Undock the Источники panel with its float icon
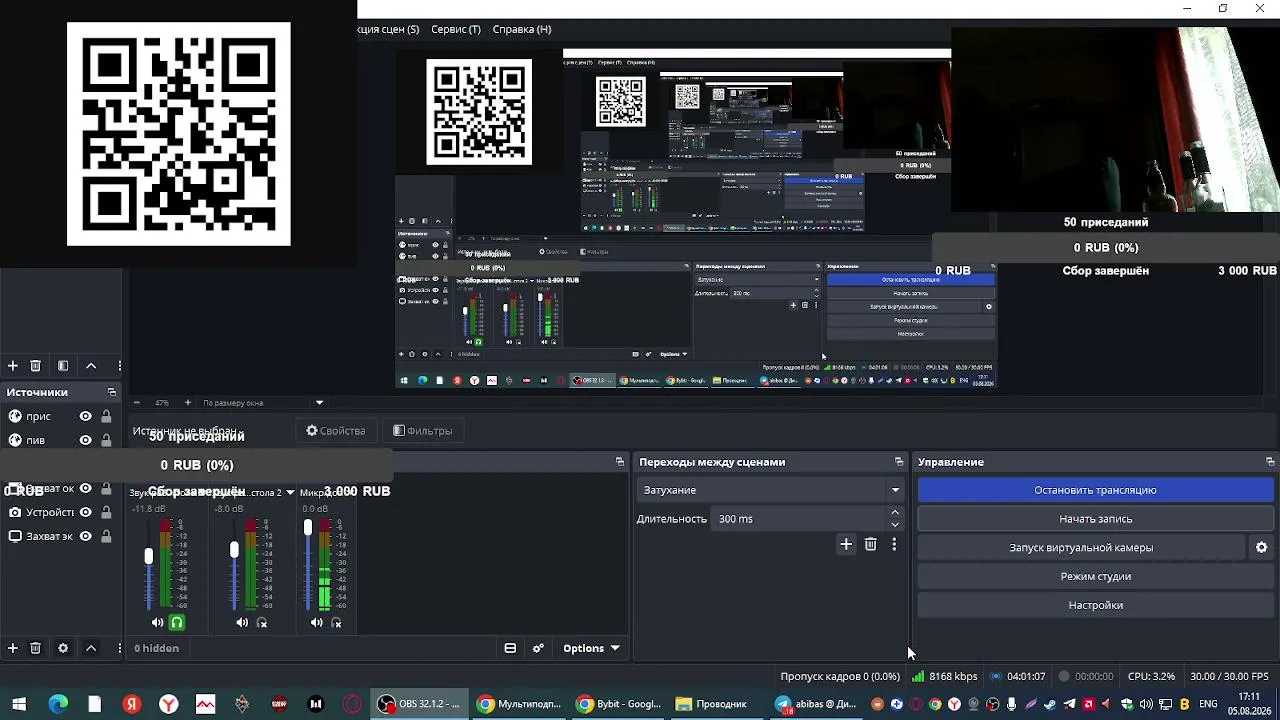 pyautogui.click(x=112, y=392)
